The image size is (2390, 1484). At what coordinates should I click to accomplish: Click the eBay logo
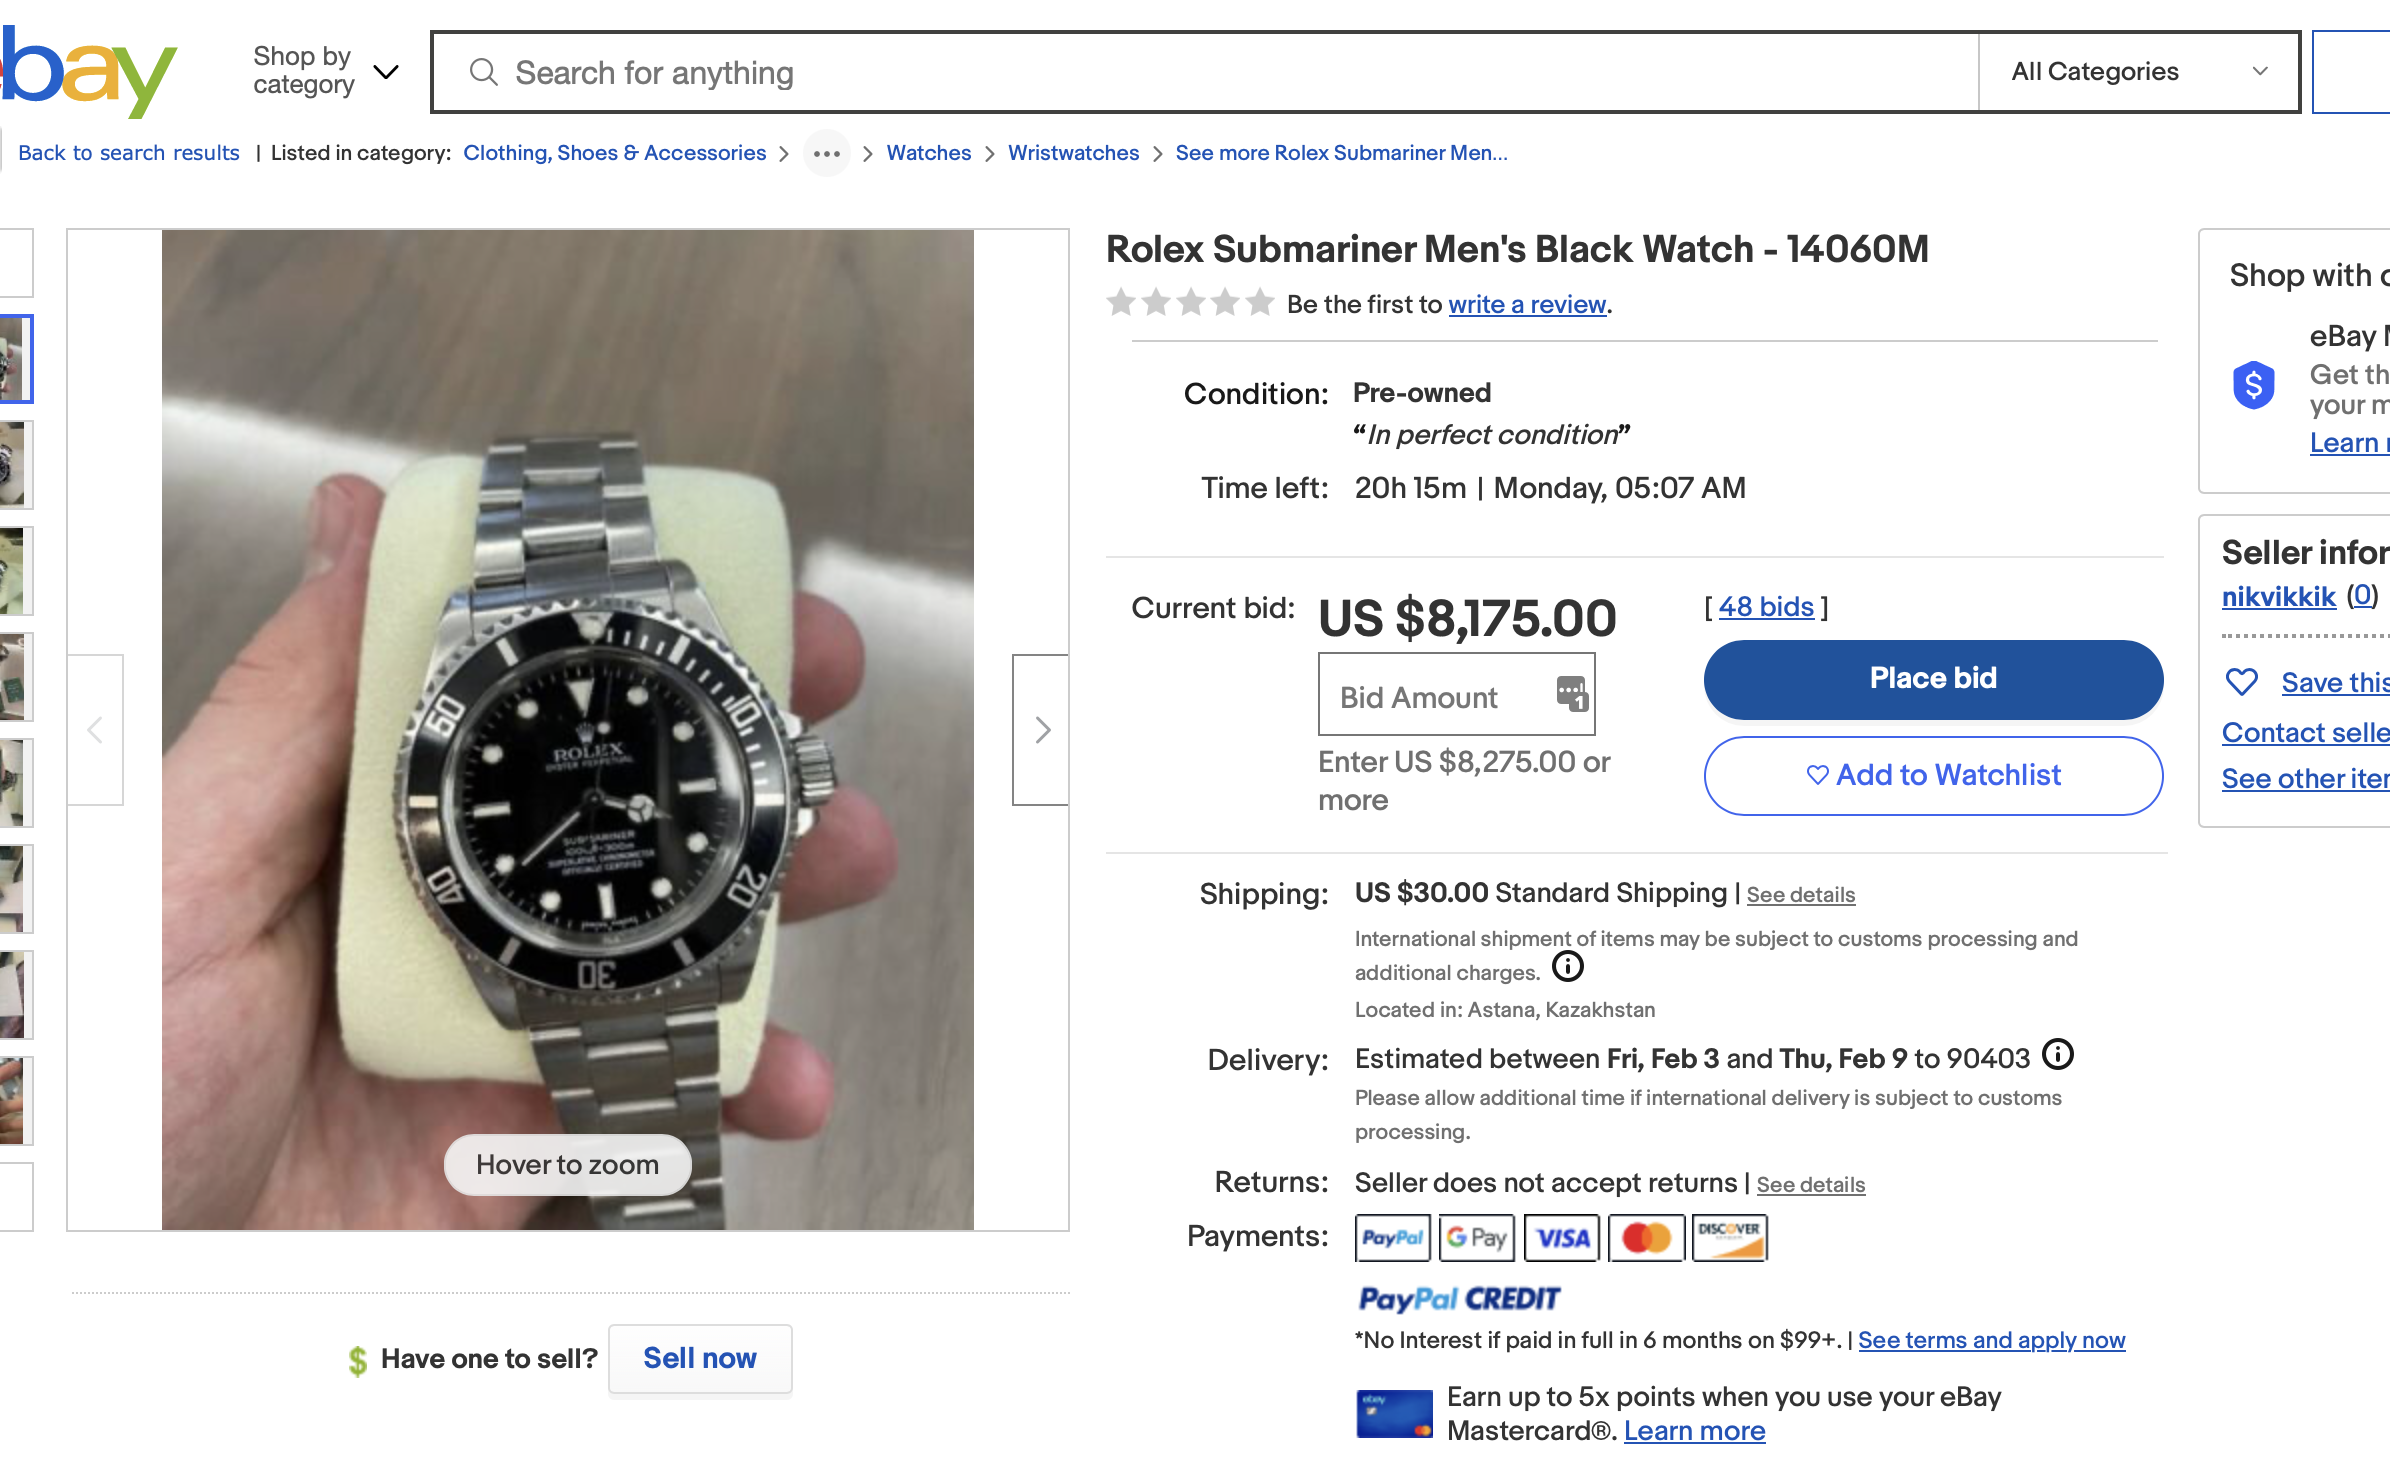point(88,70)
